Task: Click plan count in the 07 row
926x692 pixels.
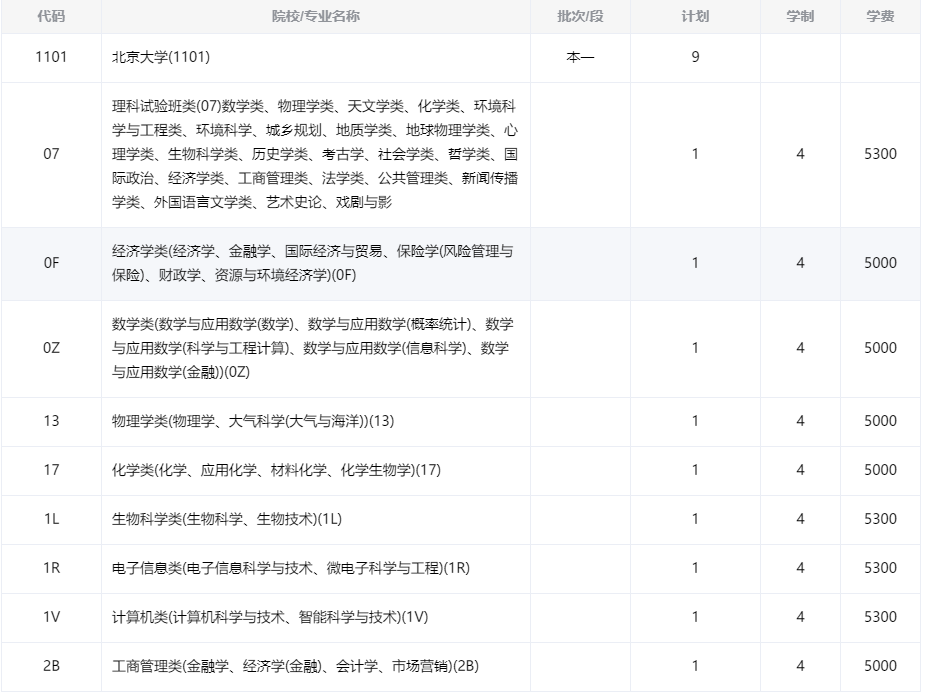Action: coord(695,154)
